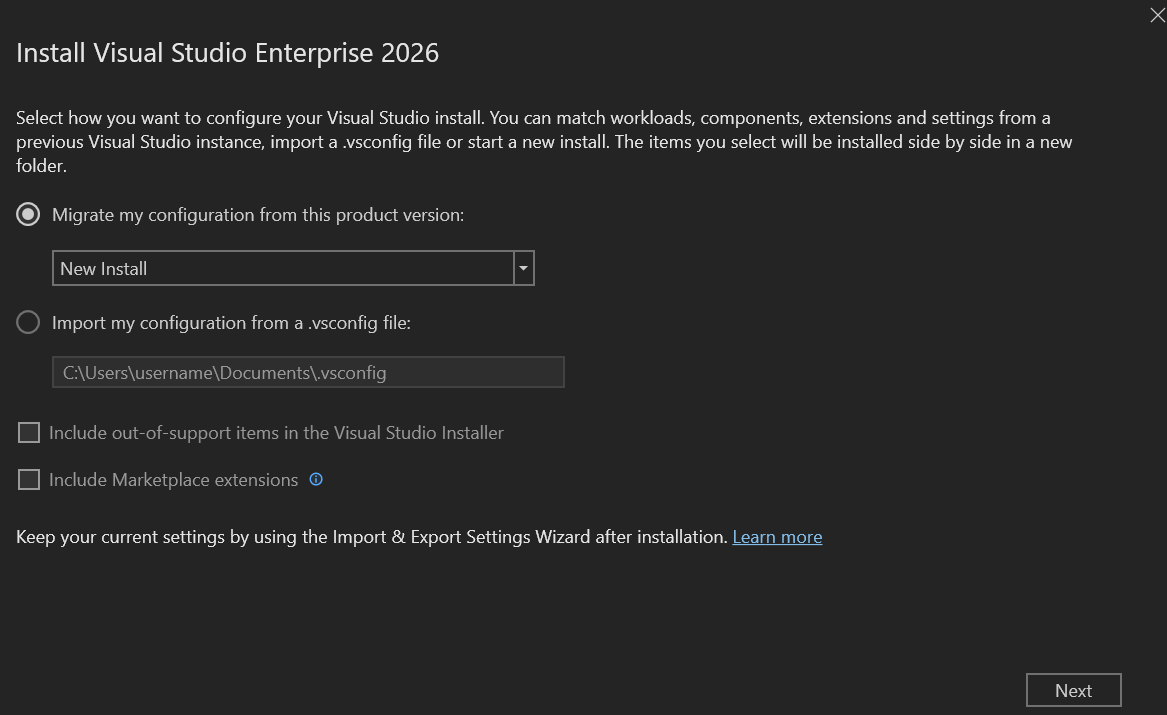Click the Install Visual Studio Enterprise 2026 title
Viewport: 1167px width, 715px height.
[227, 53]
